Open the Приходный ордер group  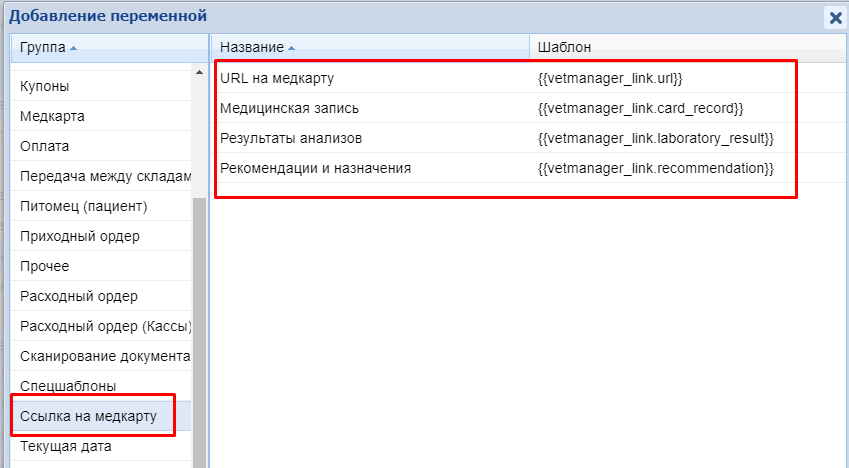click(80, 236)
